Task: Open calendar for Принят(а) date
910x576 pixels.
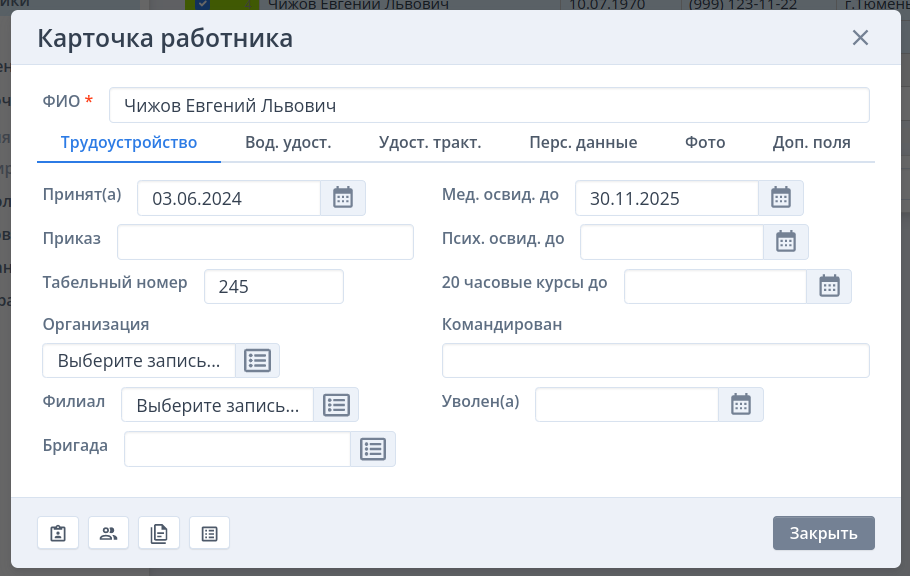Action: point(343,198)
